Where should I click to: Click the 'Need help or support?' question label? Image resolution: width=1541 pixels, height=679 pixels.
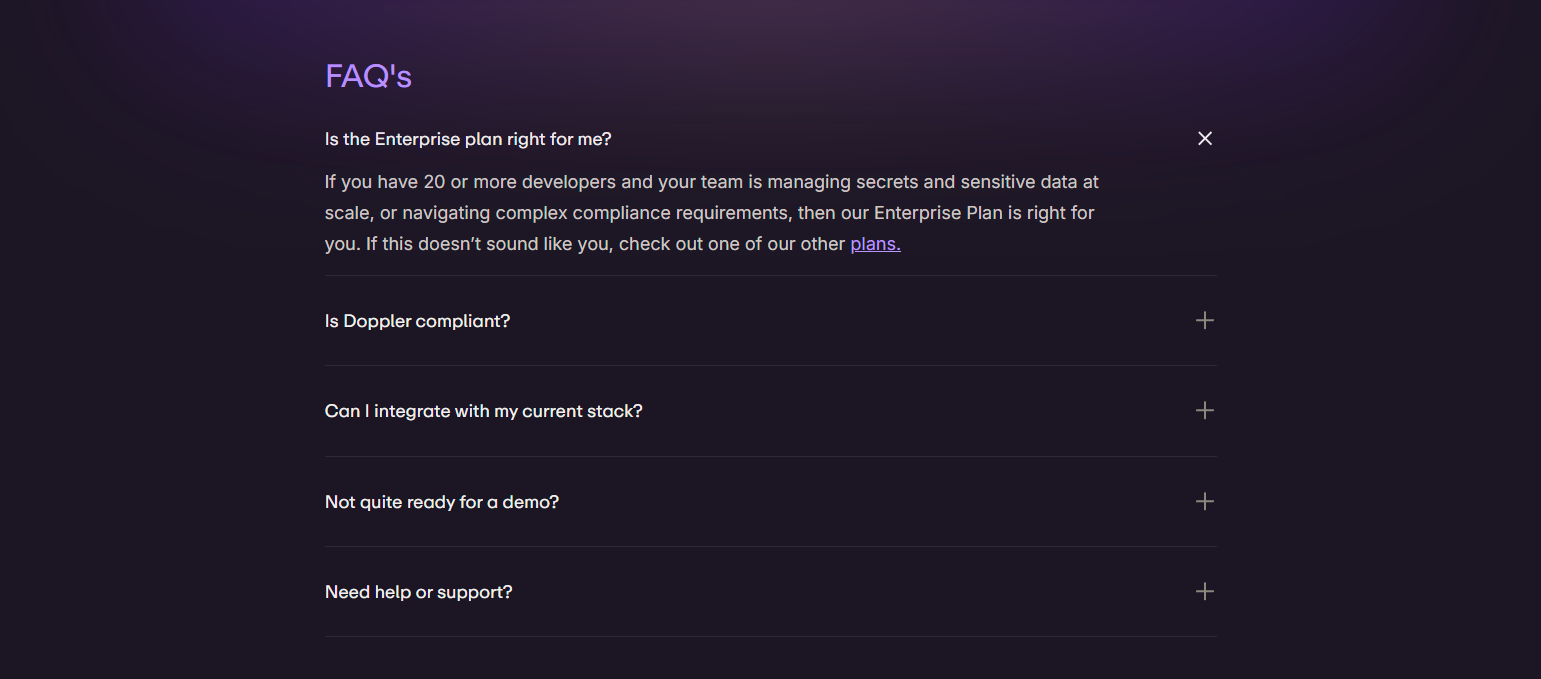point(418,591)
